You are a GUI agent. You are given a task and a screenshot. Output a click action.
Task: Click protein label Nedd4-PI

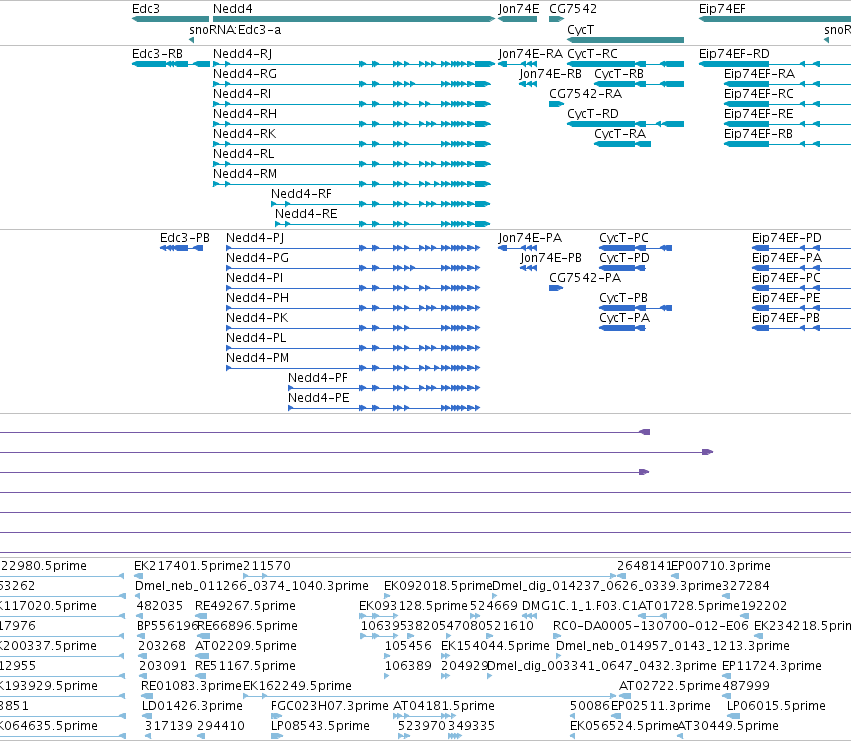click(x=255, y=278)
